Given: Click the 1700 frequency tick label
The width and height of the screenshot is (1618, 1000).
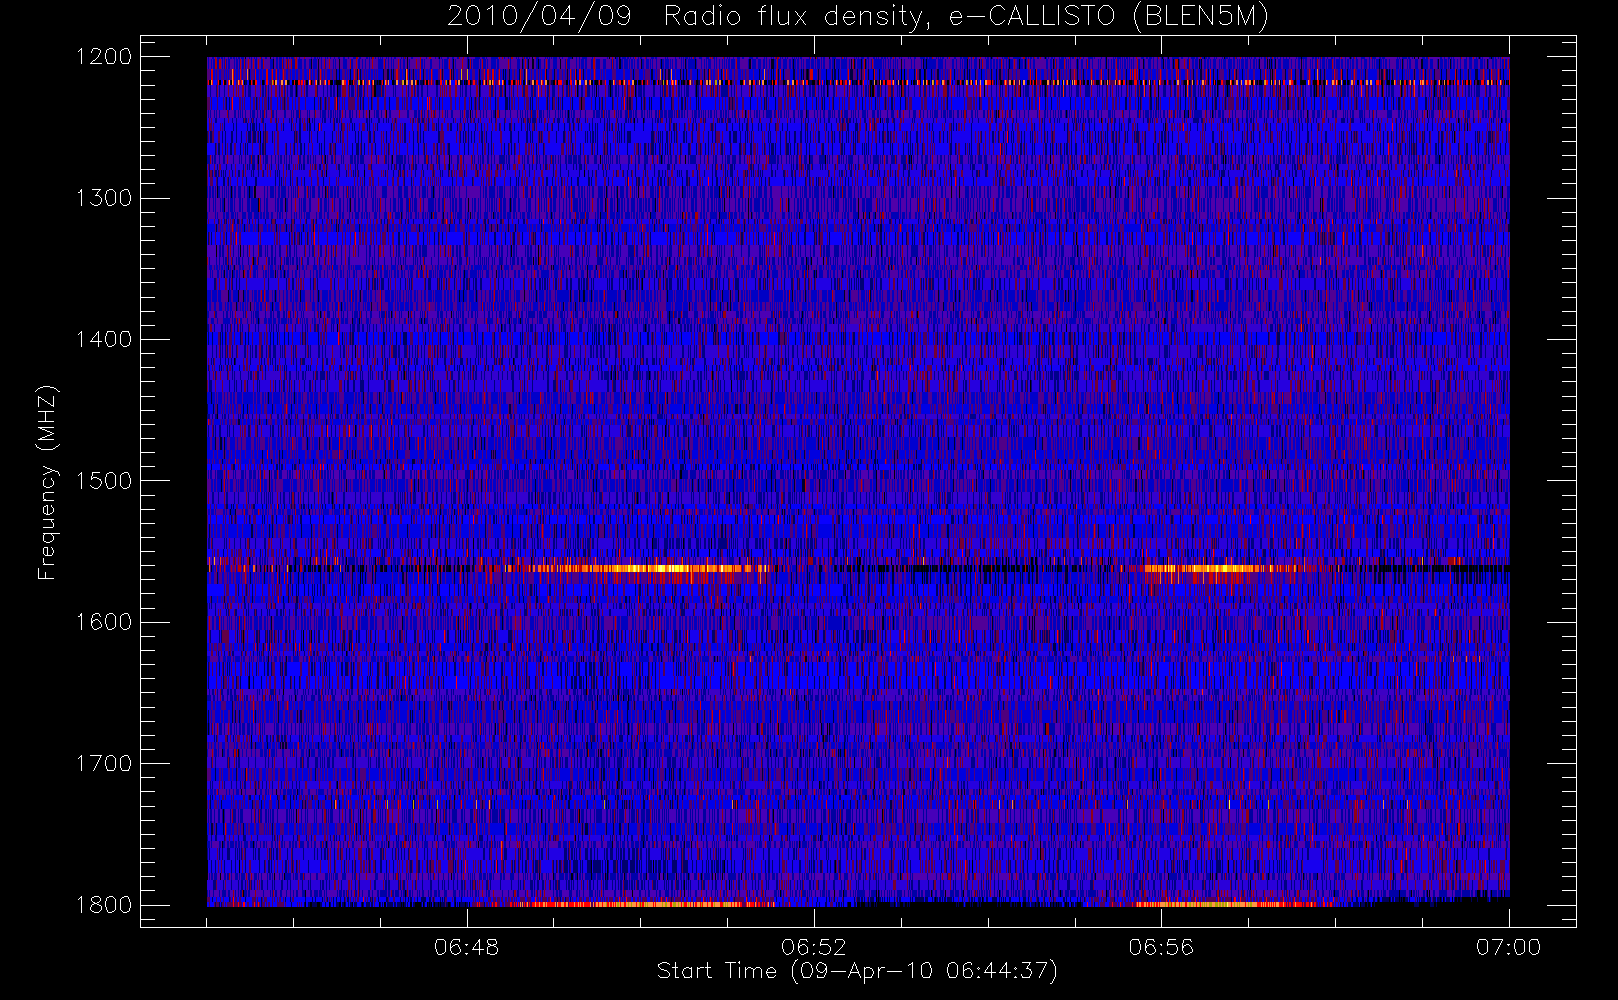Looking at the screenshot, I should coord(104,763).
